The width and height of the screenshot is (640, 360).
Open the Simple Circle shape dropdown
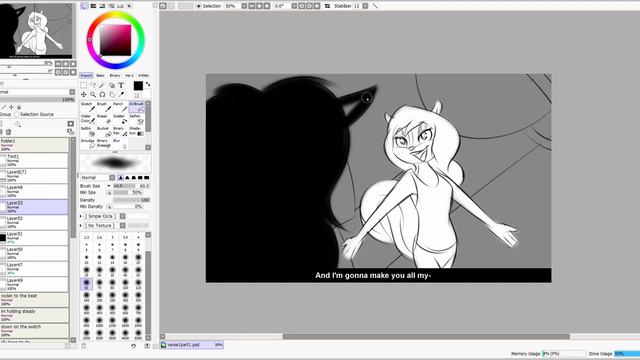click(x=122, y=216)
